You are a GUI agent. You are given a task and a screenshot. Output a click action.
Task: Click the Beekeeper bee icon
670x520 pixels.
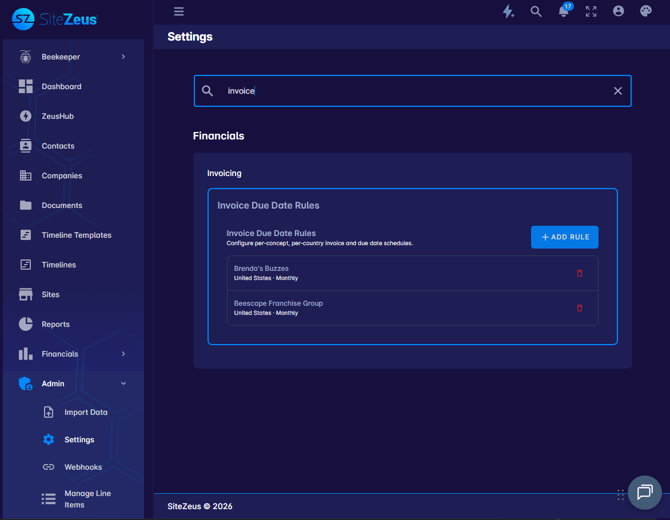click(26, 56)
